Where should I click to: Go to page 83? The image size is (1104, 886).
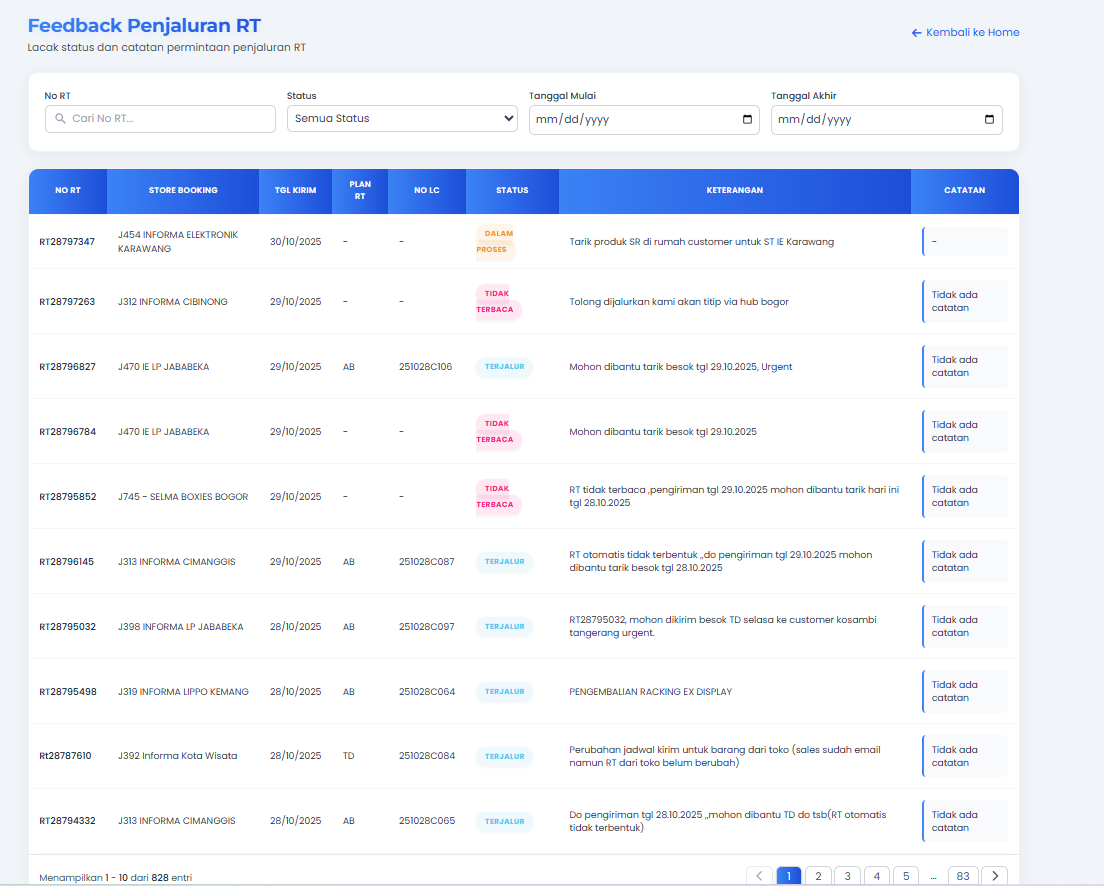click(963, 875)
